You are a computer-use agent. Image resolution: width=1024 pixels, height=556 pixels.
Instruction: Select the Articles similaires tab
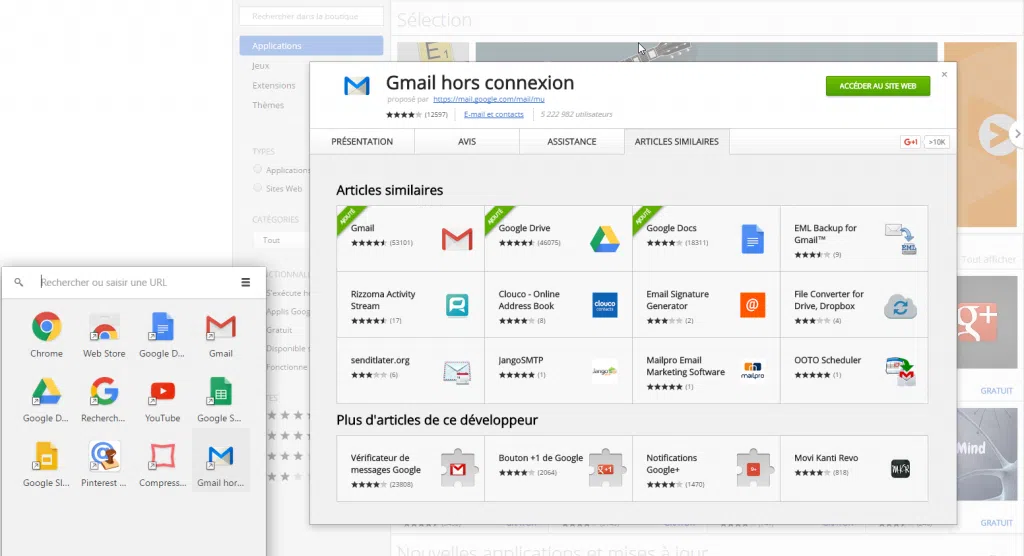point(677,142)
